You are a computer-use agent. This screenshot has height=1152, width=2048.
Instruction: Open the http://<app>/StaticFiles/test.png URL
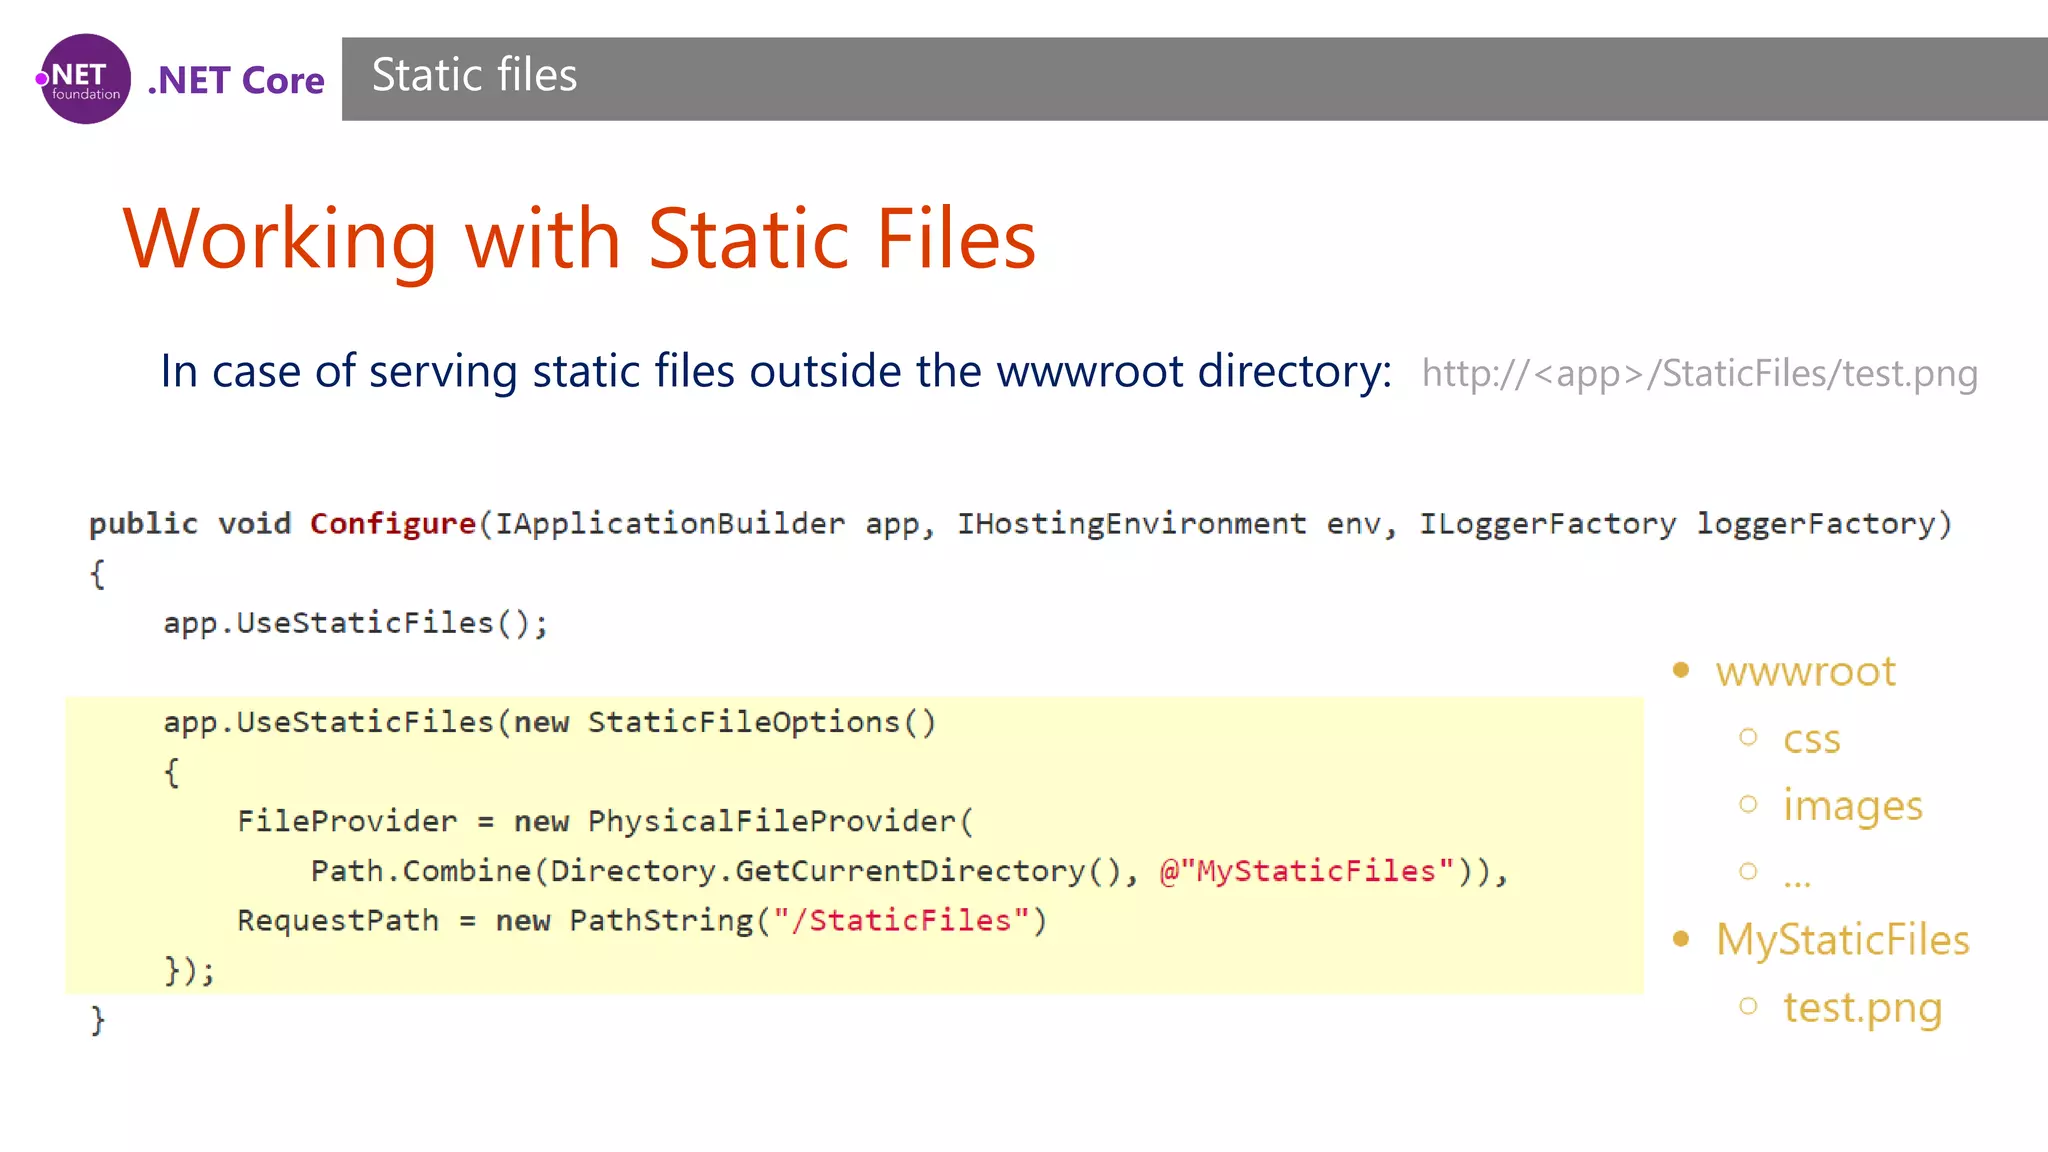(1699, 373)
